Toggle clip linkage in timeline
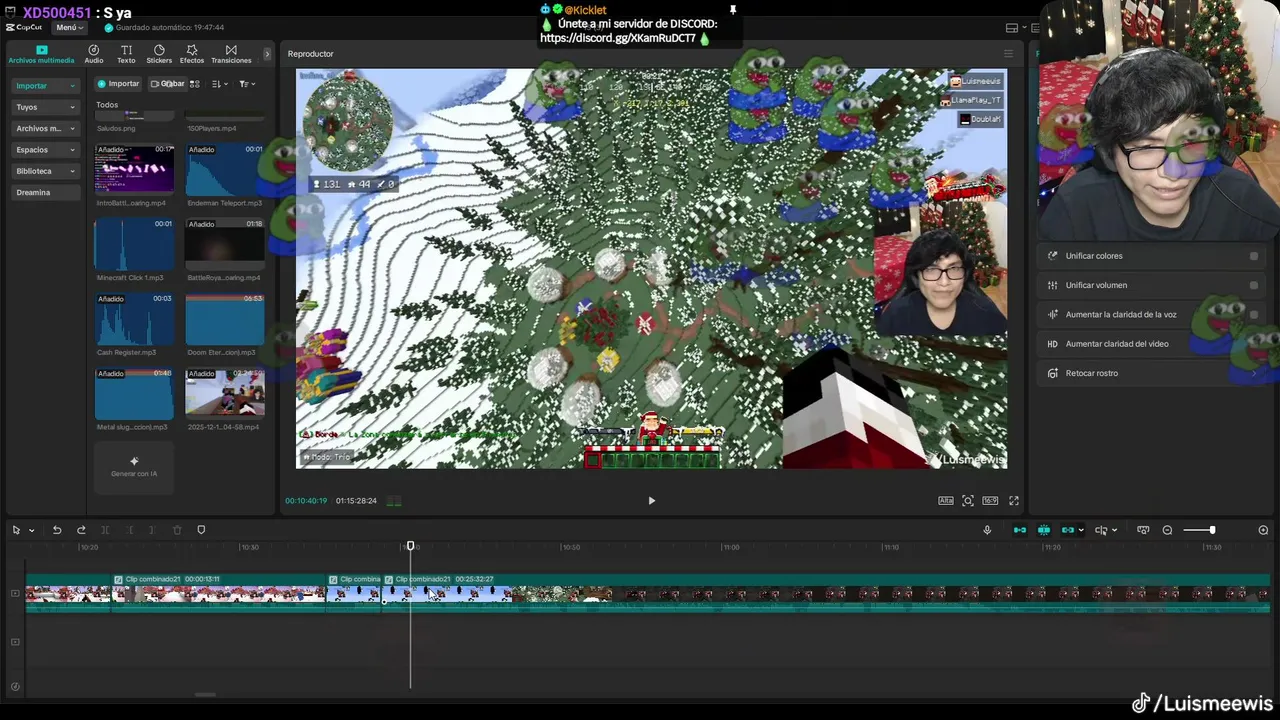This screenshot has width=1280, height=720. click(x=1068, y=530)
